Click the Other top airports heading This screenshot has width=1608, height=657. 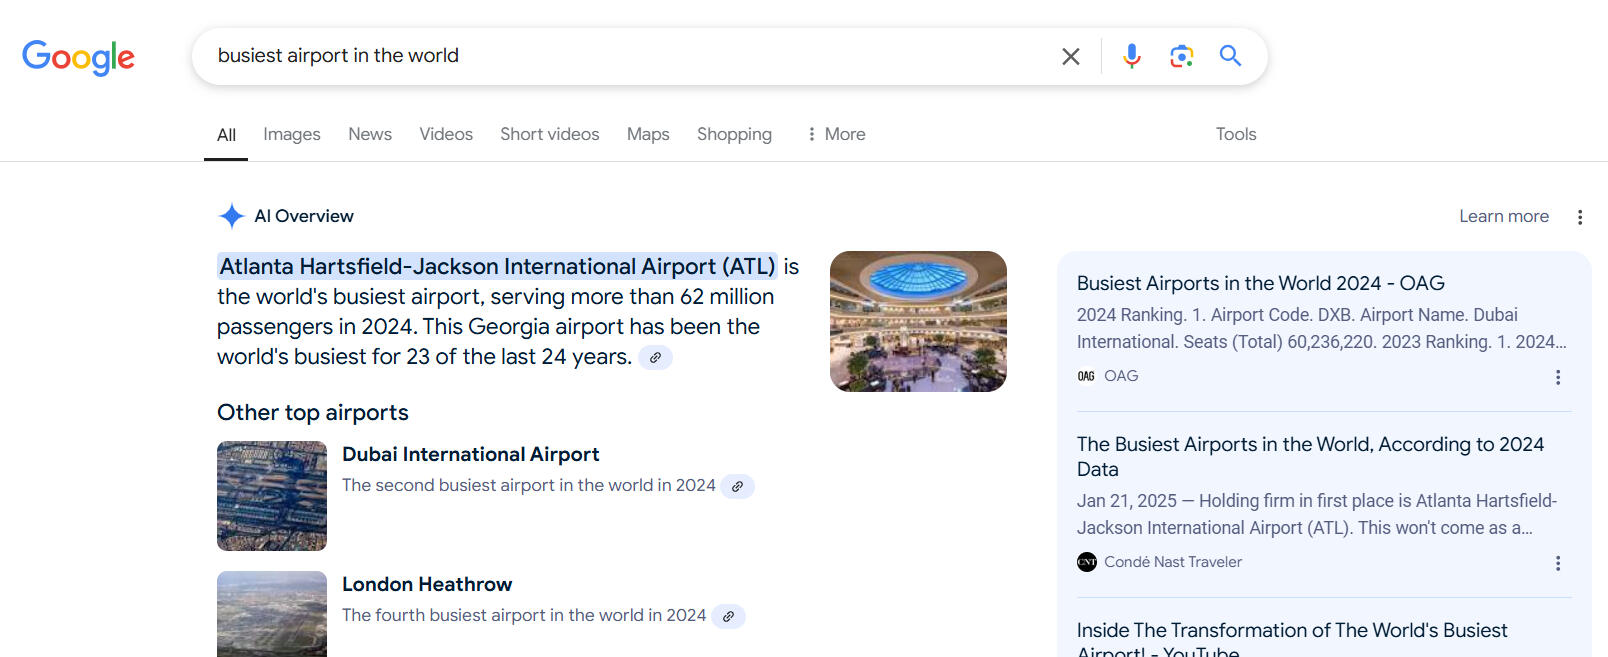[x=313, y=412]
